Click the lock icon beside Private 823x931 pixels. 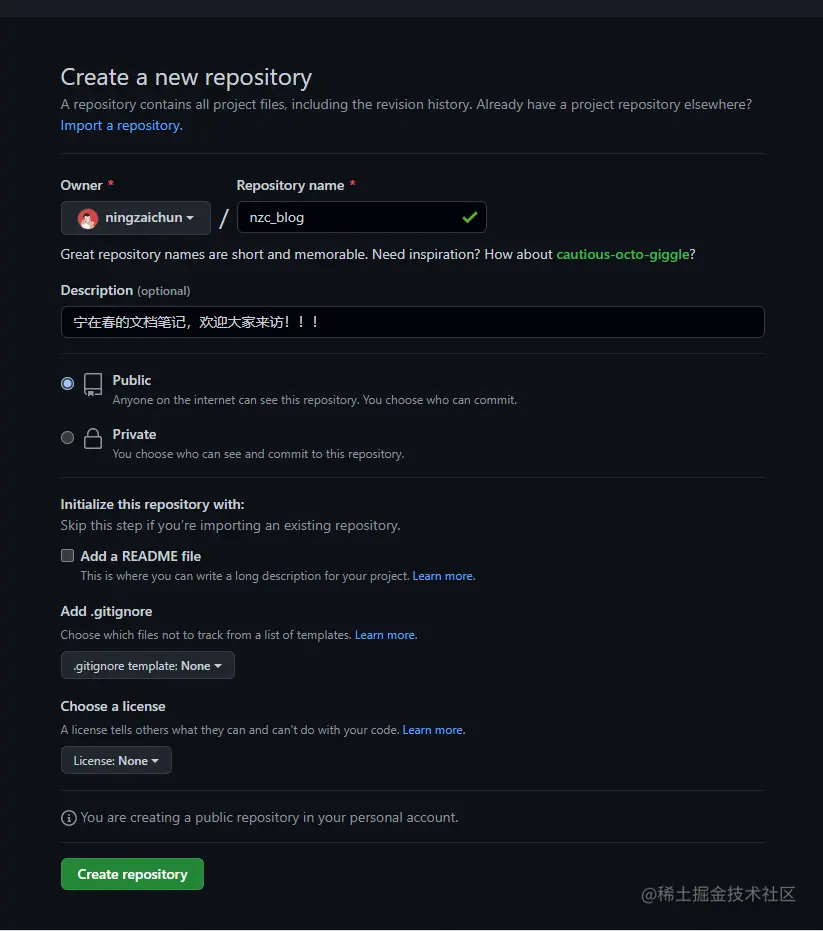tap(92, 439)
